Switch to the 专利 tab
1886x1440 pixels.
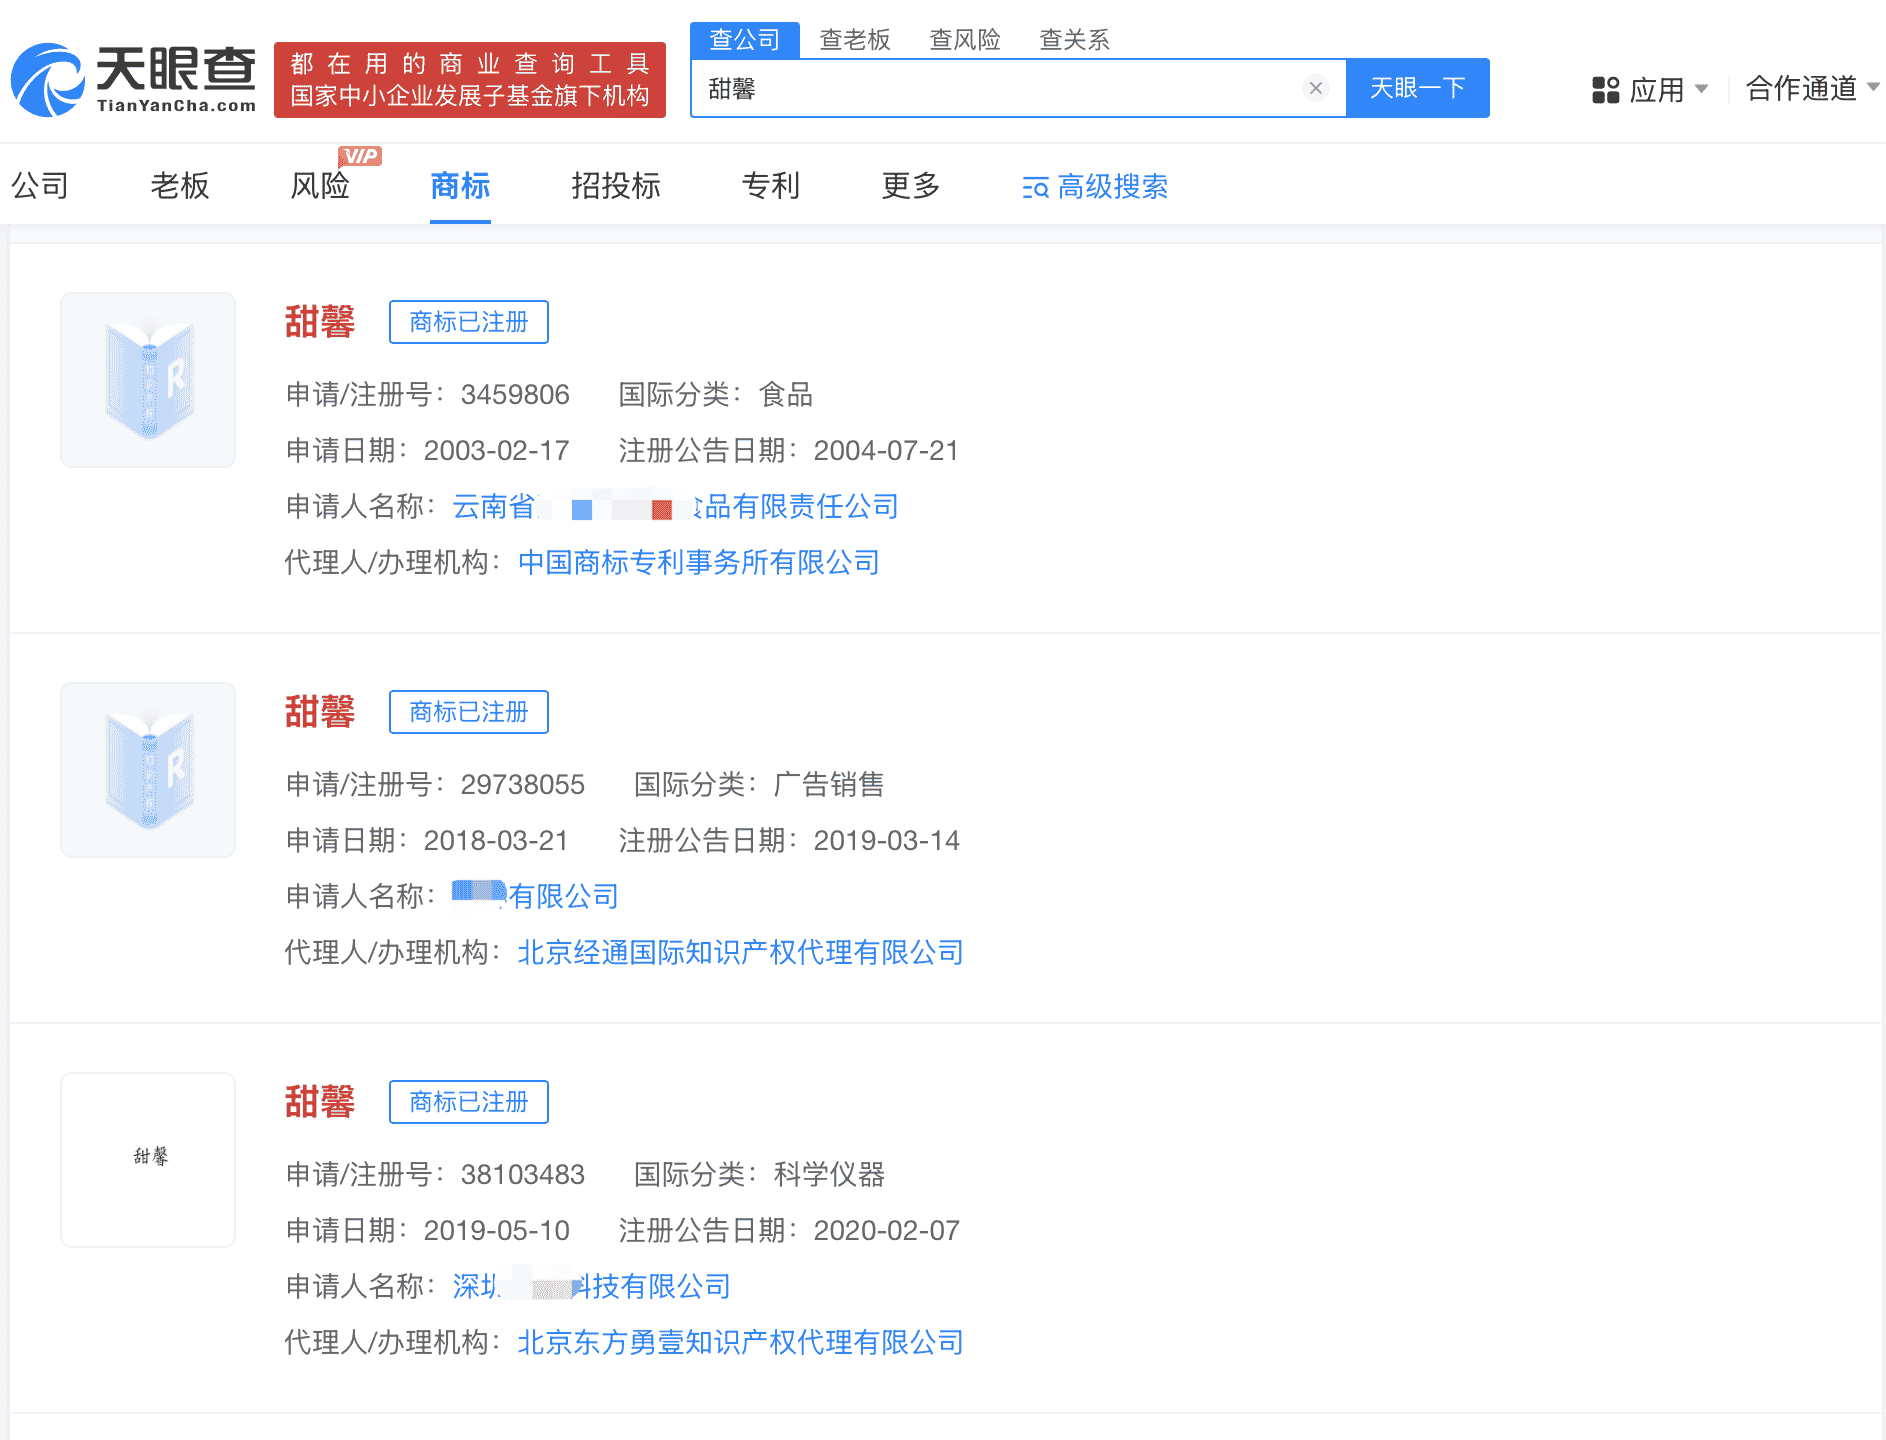[770, 187]
